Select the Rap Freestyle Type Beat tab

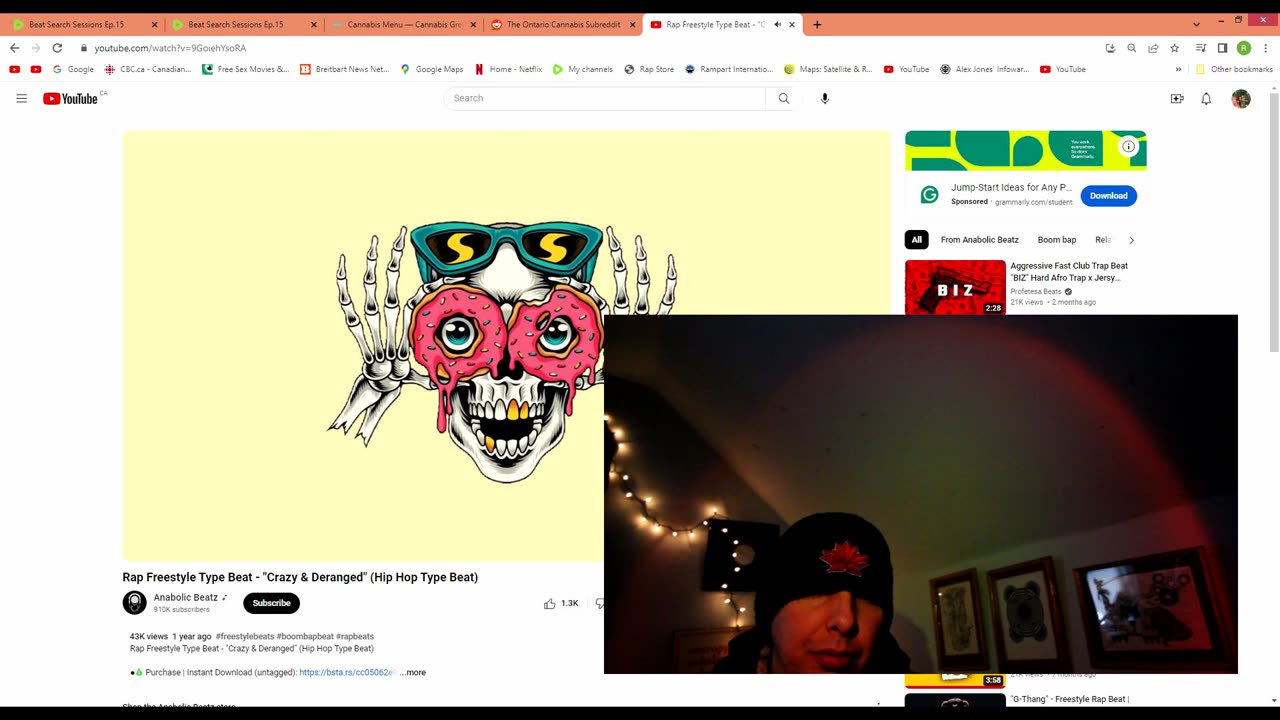coord(714,24)
